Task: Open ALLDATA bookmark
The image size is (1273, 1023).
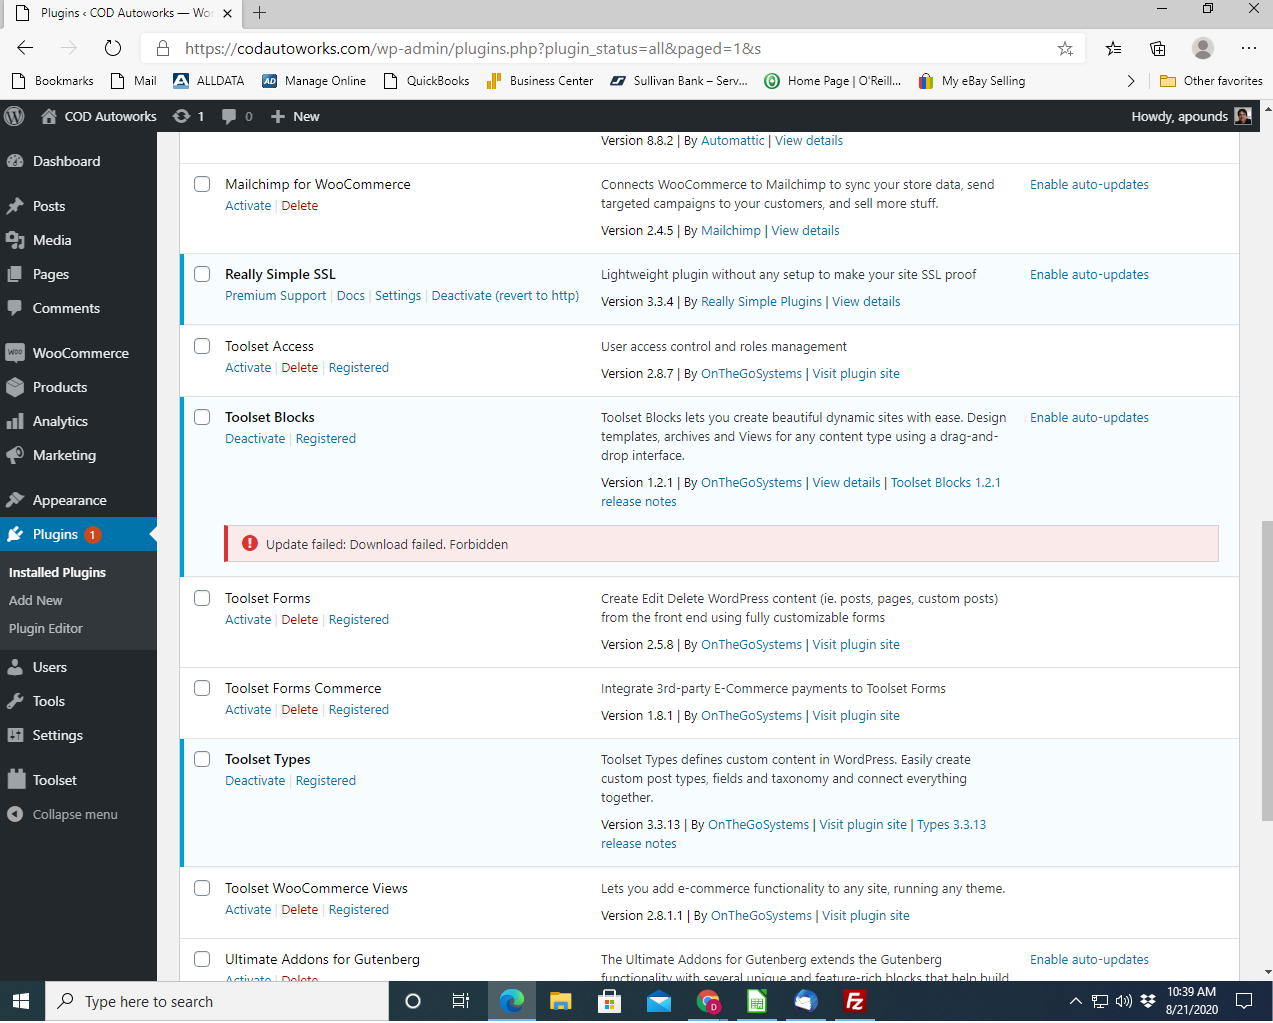Action: tap(208, 81)
